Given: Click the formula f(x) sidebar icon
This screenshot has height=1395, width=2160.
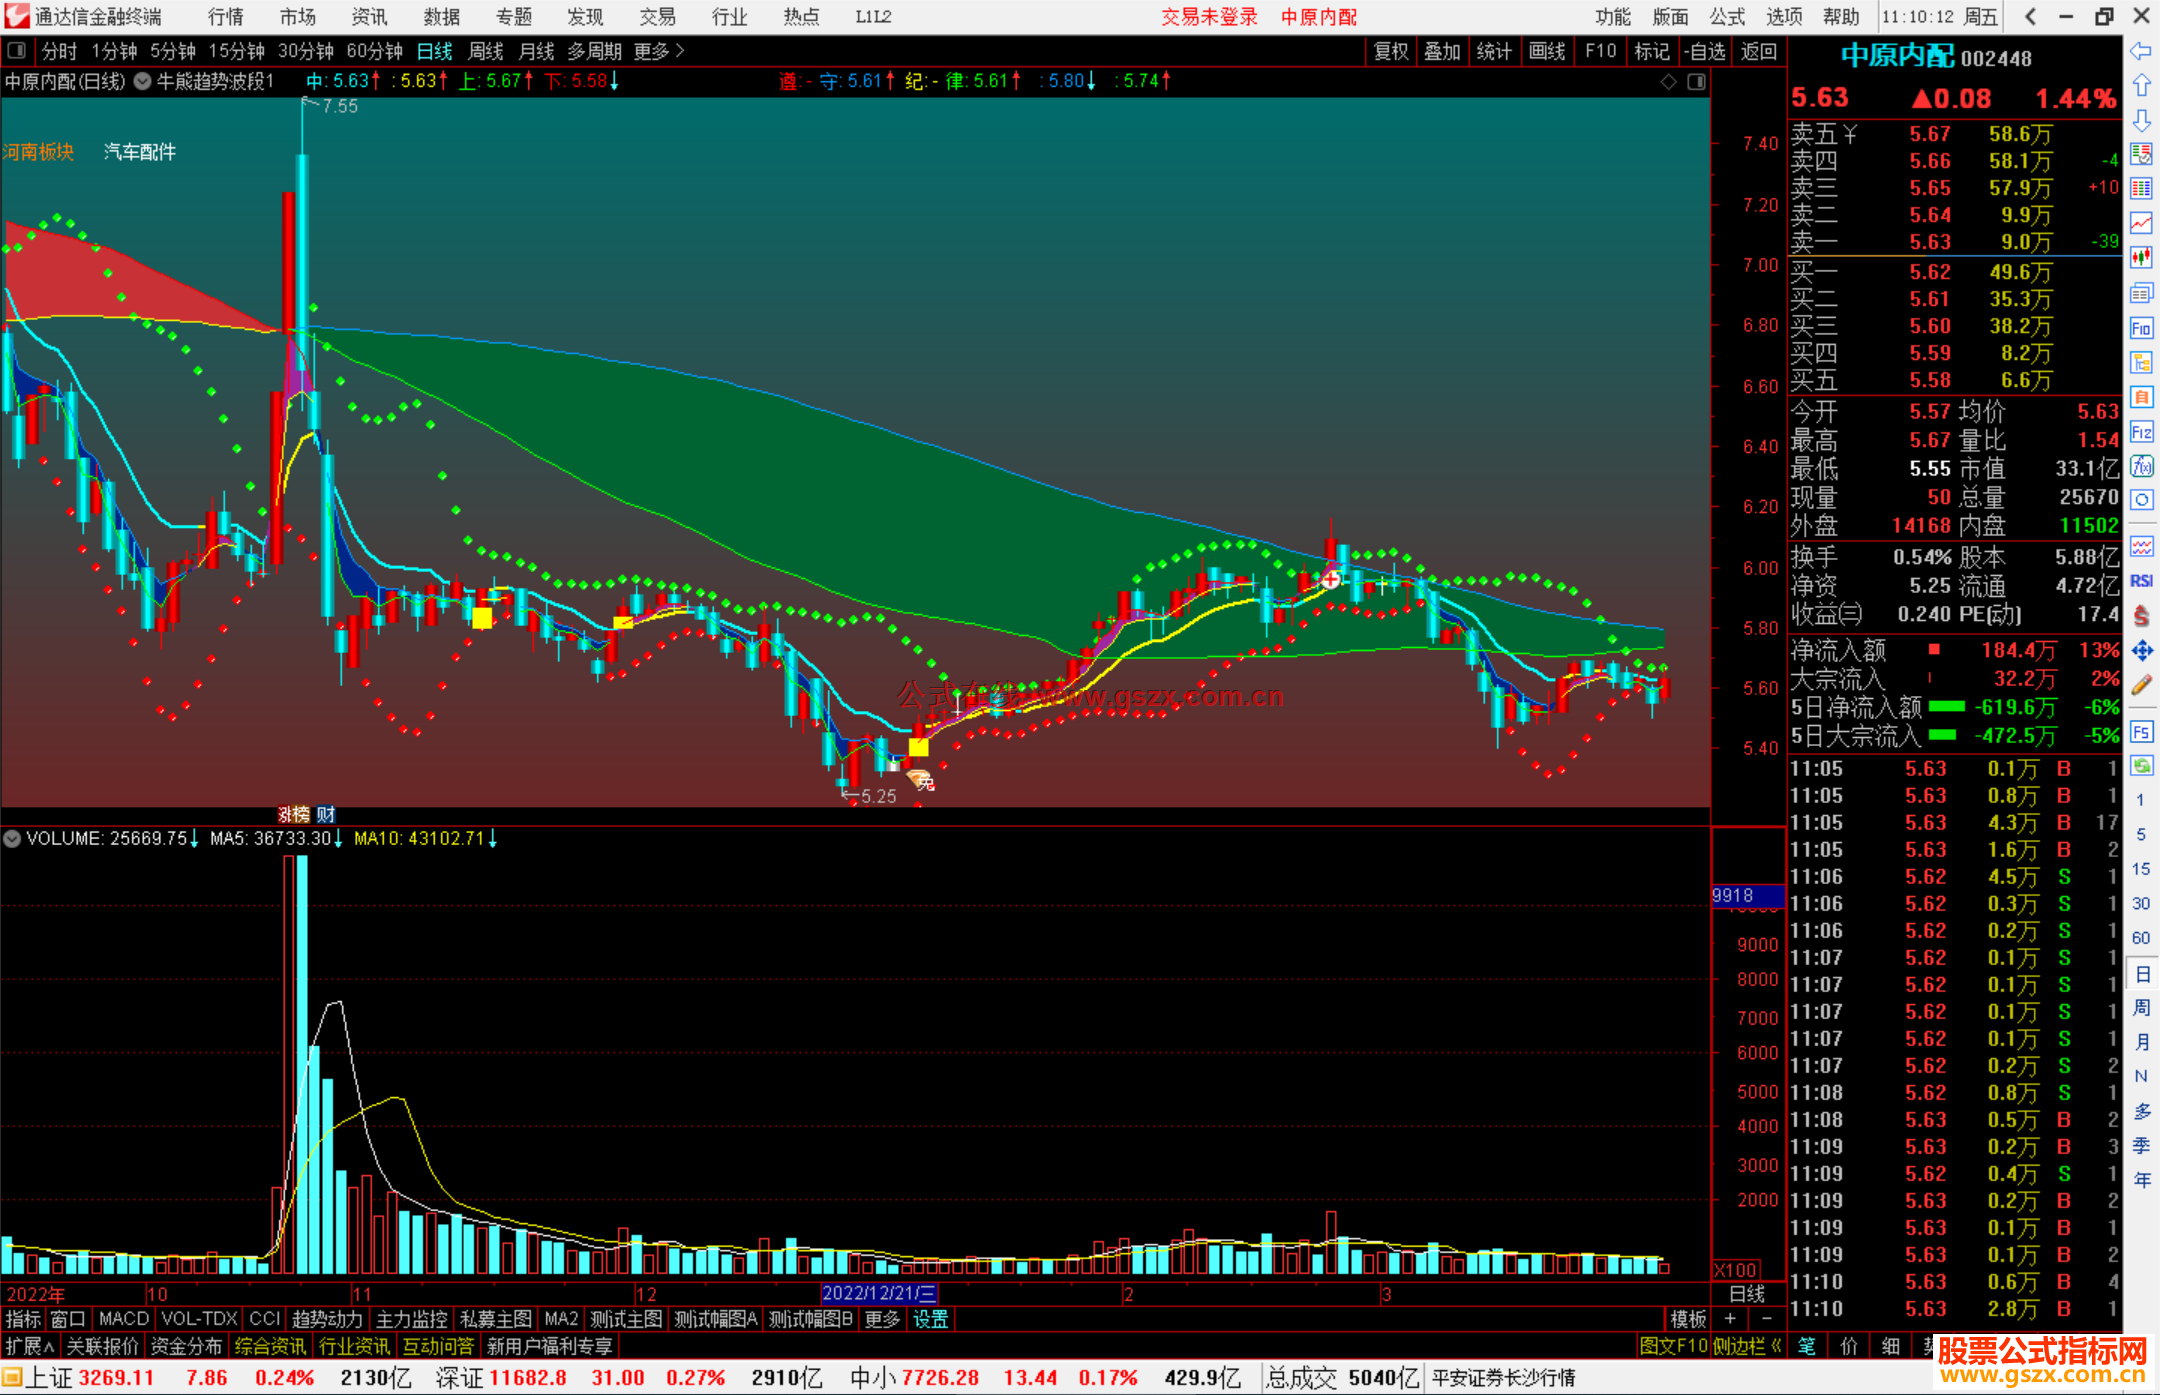Looking at the screenshot, I should [x=2141, y=466].
